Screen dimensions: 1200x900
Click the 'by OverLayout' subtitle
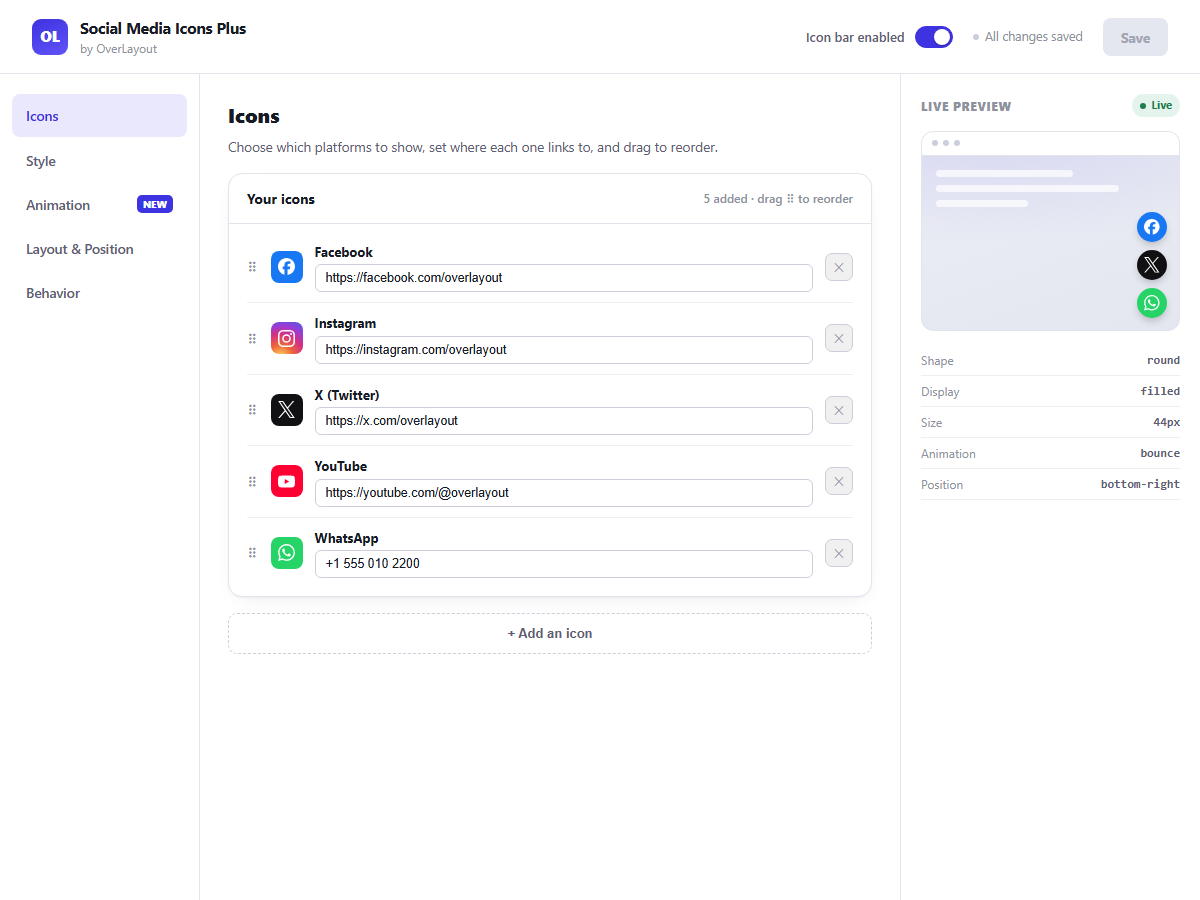pos(118,49)
